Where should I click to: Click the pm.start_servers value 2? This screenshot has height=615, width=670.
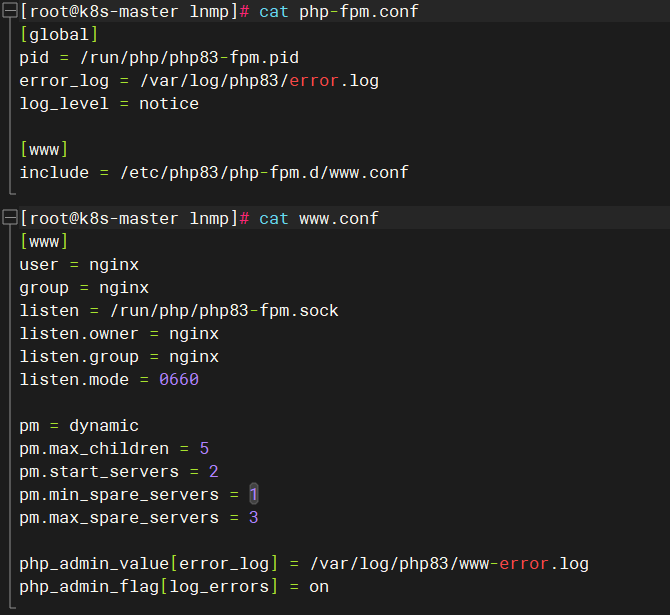pyautogui.click(x=214, y=472)
